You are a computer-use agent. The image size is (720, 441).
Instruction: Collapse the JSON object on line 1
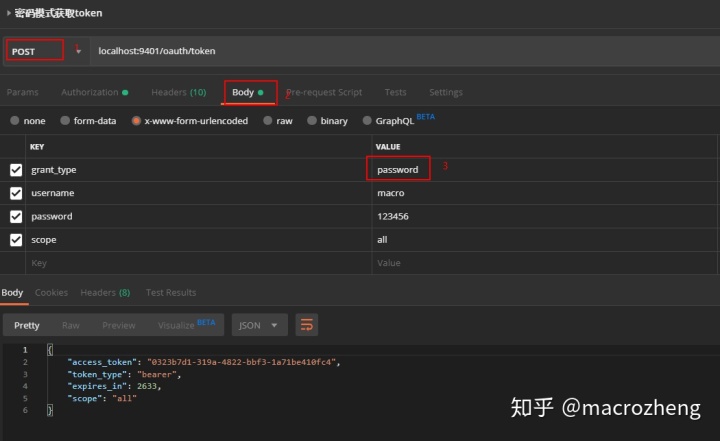(50, 350)
